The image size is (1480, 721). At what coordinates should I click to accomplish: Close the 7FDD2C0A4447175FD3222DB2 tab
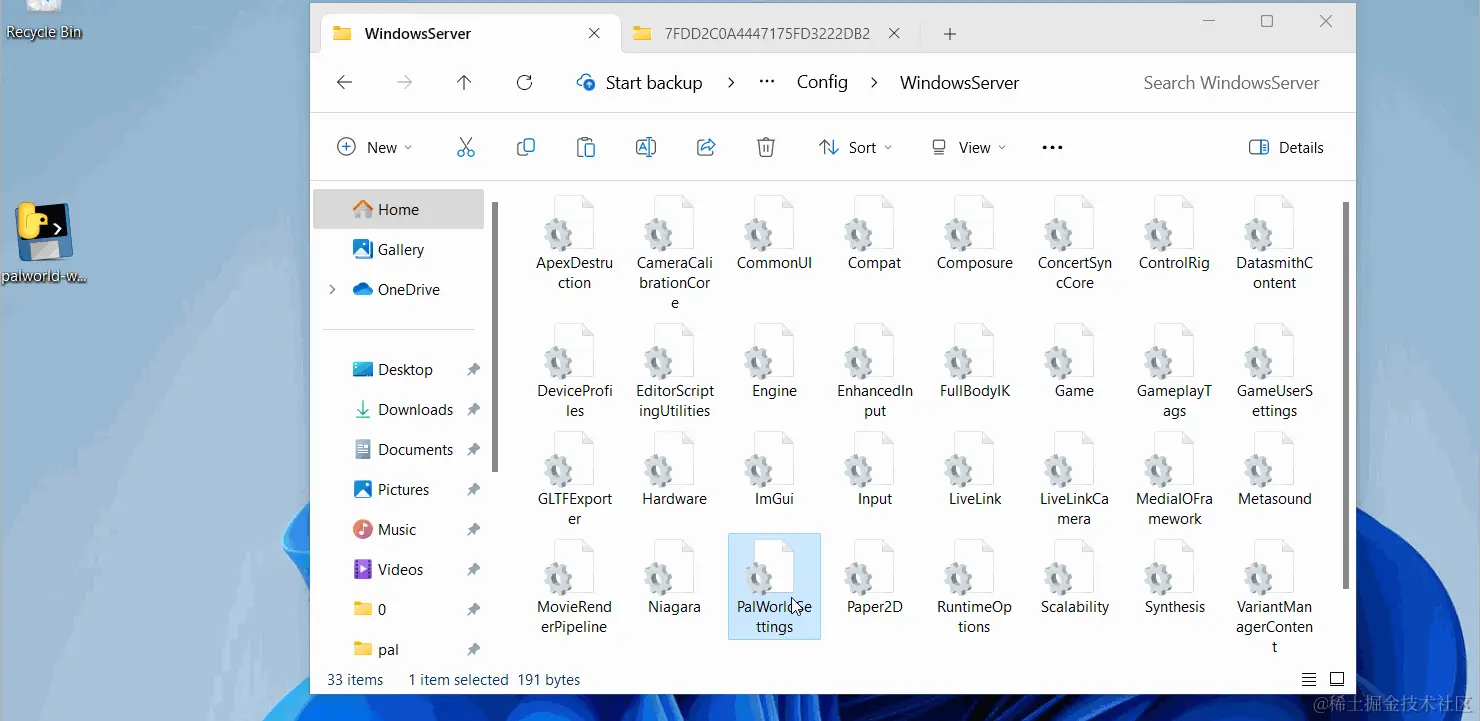click(x=894, y=33)
